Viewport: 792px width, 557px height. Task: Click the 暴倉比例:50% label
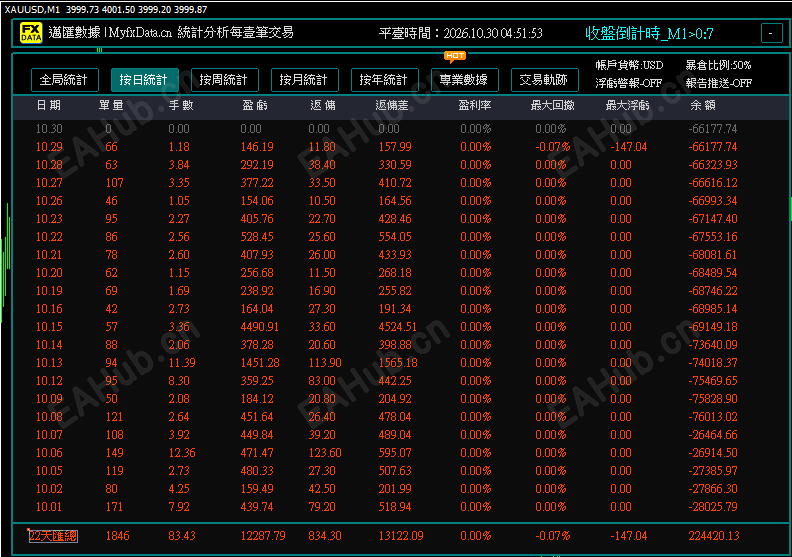pos(718,65)
